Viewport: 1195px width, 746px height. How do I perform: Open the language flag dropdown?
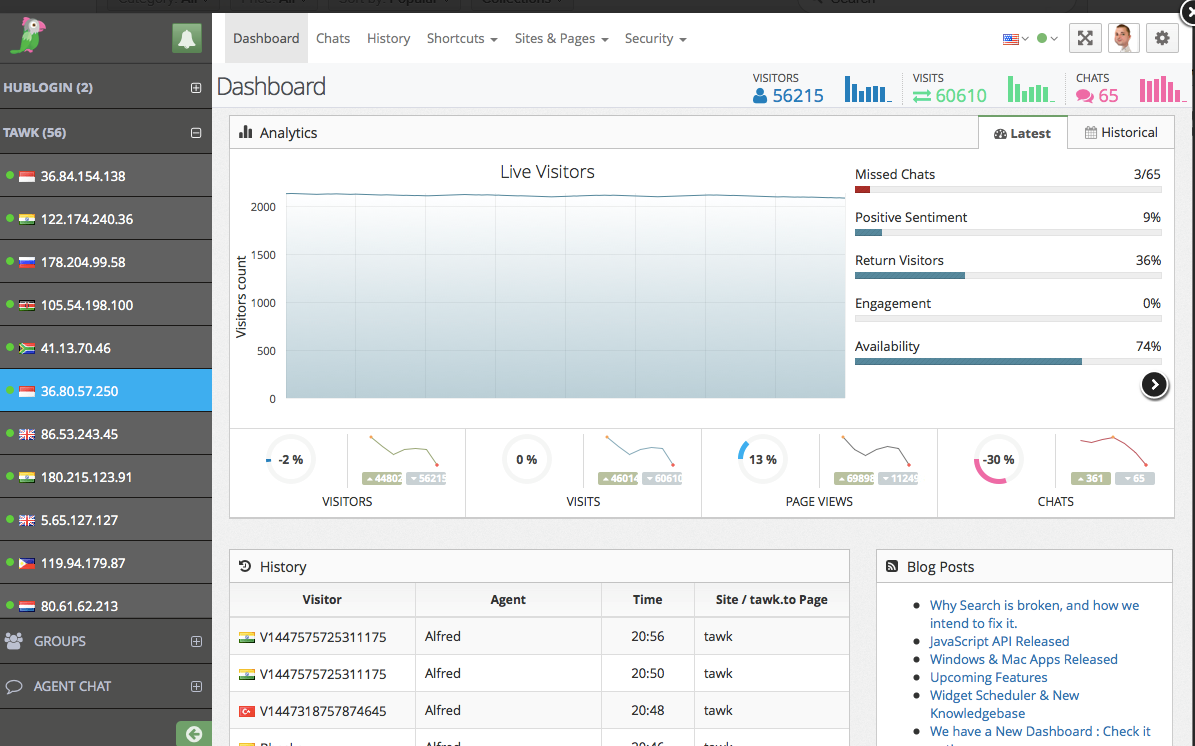[x=1015, y=39]
